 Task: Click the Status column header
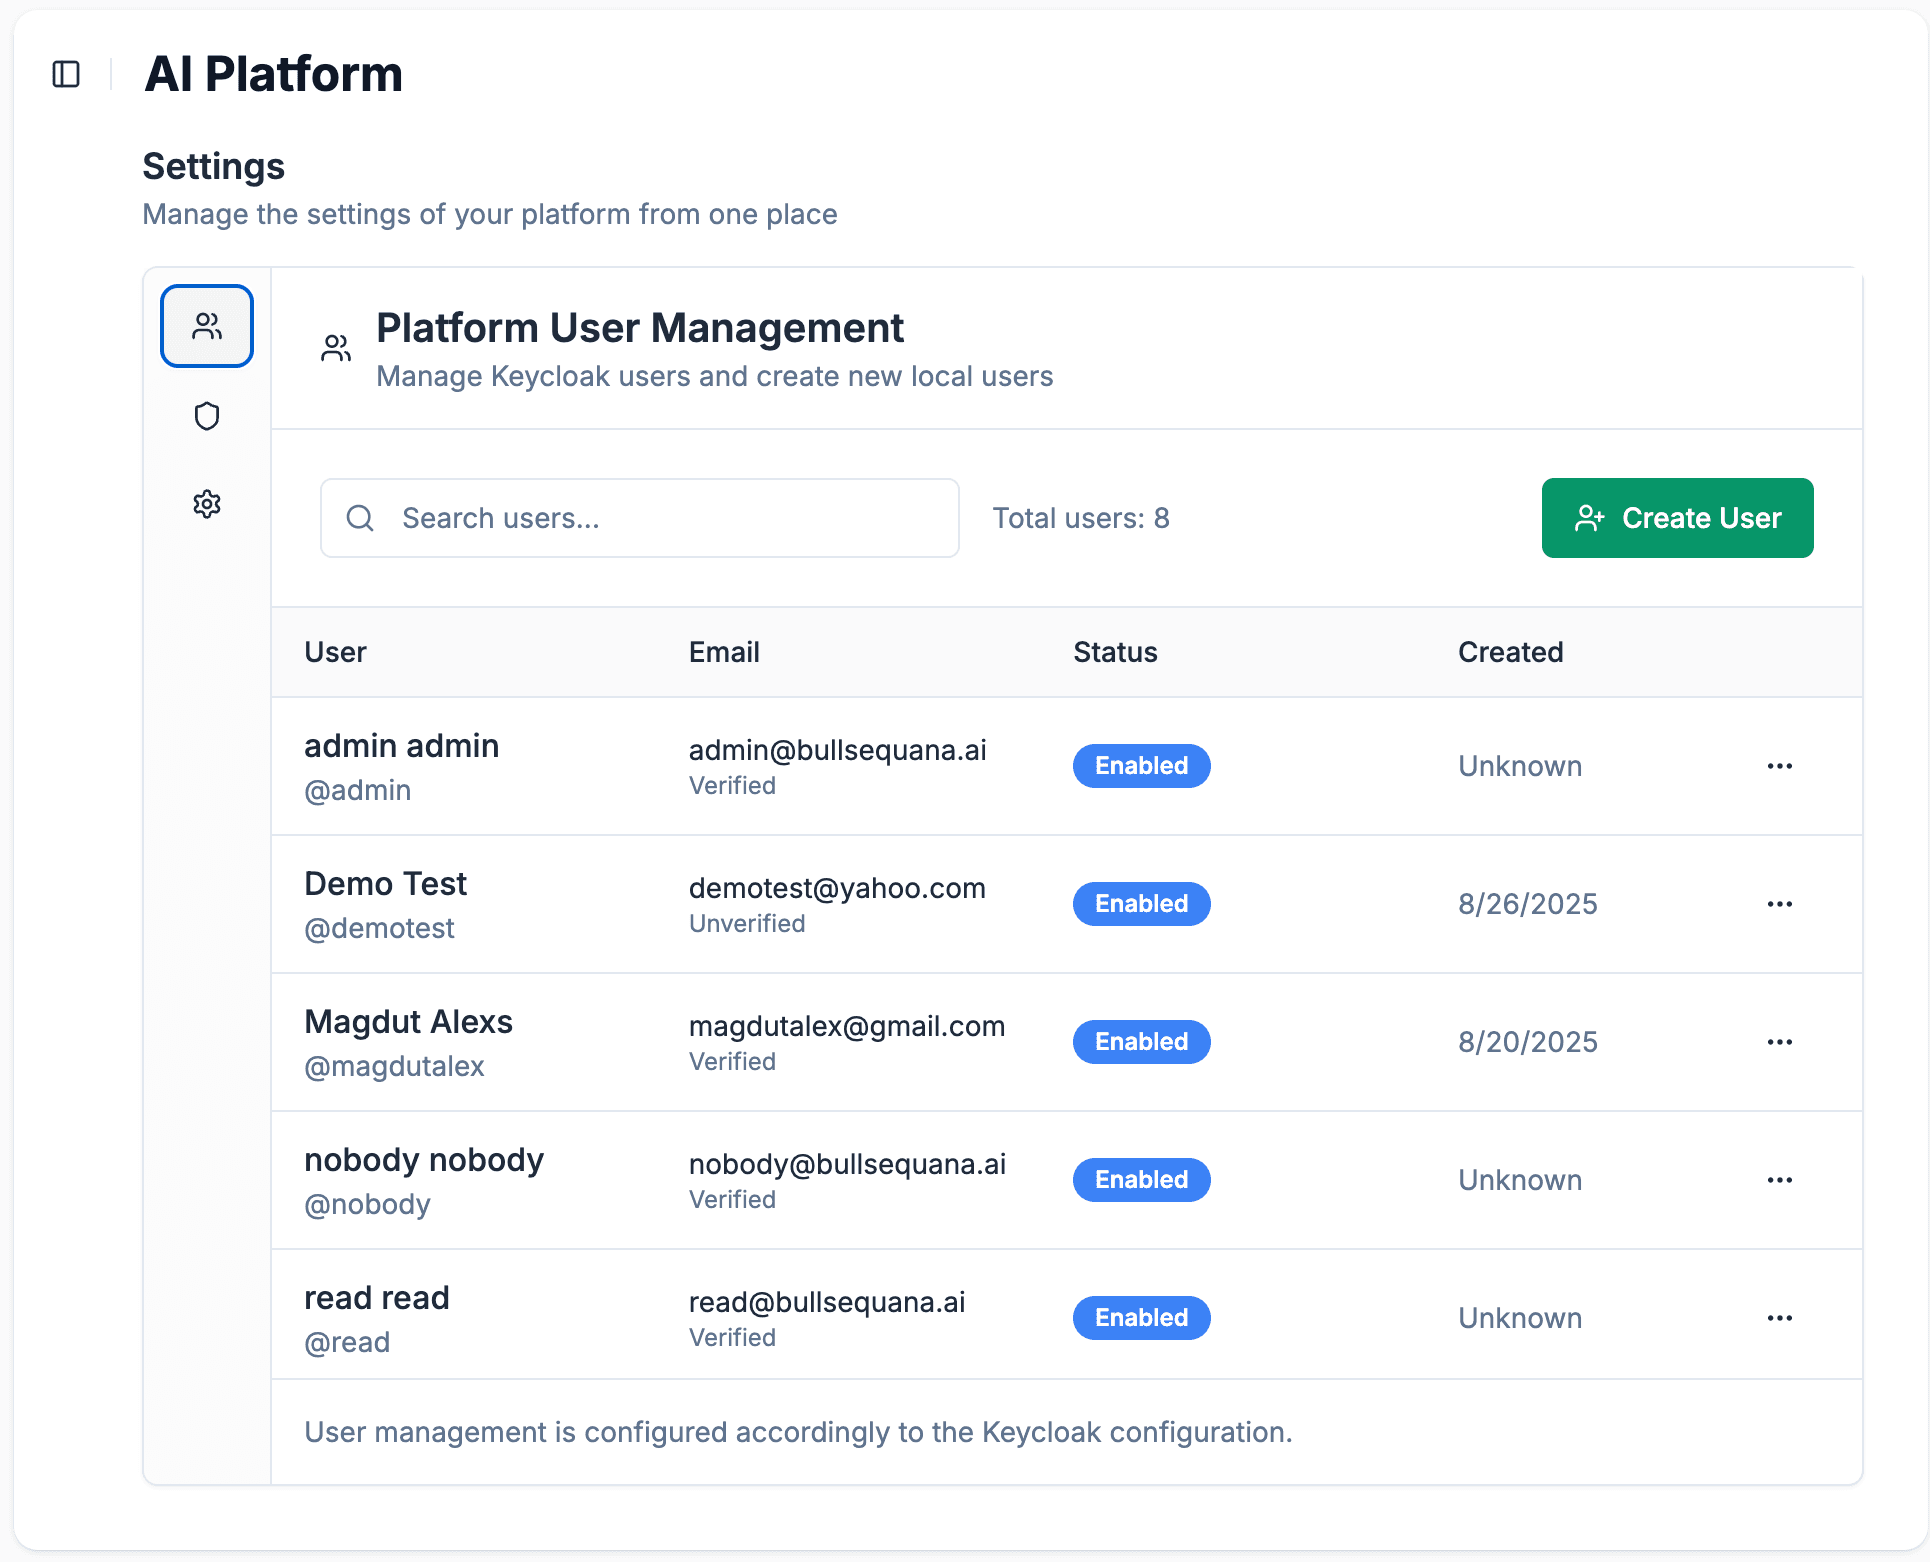(1115, 652)
